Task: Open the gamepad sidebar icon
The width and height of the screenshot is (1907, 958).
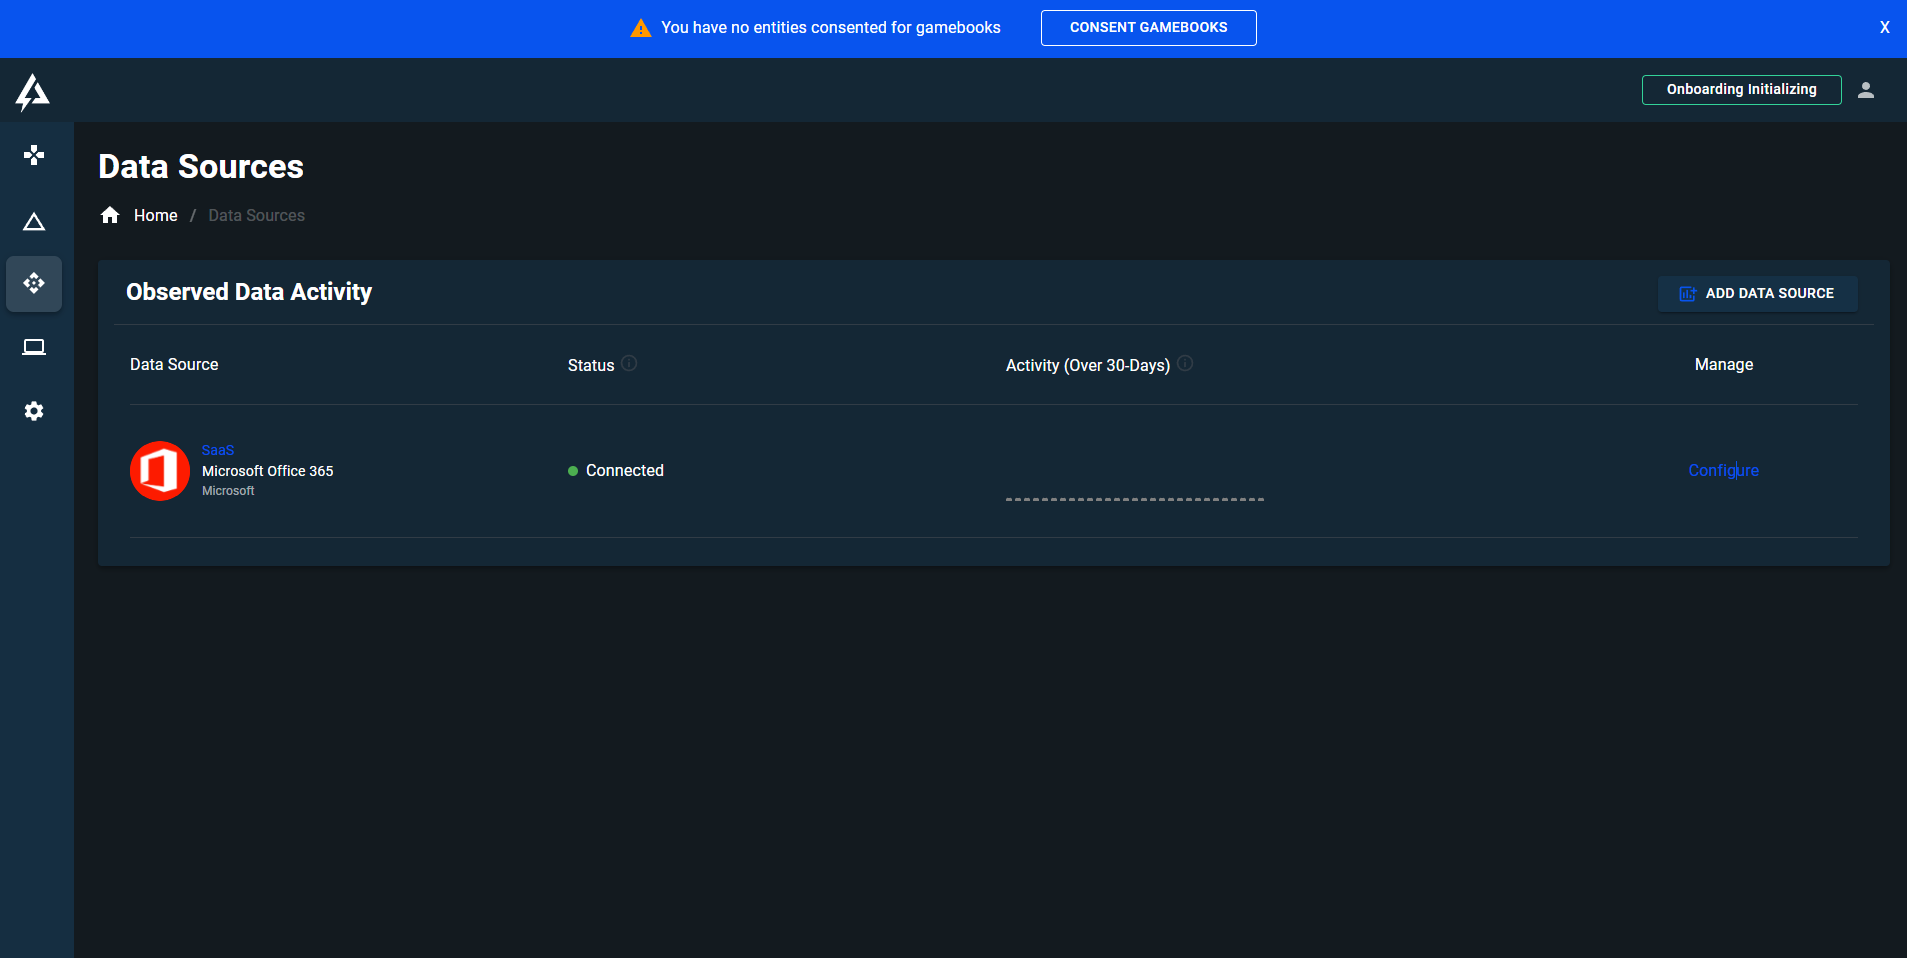Action: tap(34, 155)
